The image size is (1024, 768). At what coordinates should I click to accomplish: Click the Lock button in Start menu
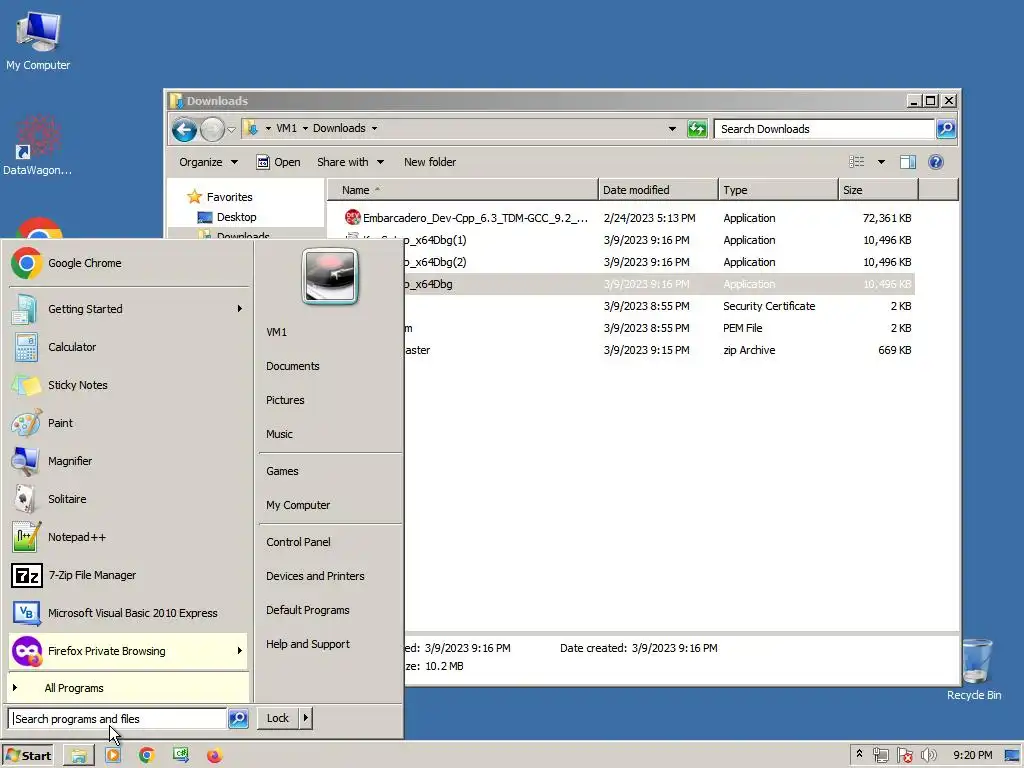click(278, 718)
